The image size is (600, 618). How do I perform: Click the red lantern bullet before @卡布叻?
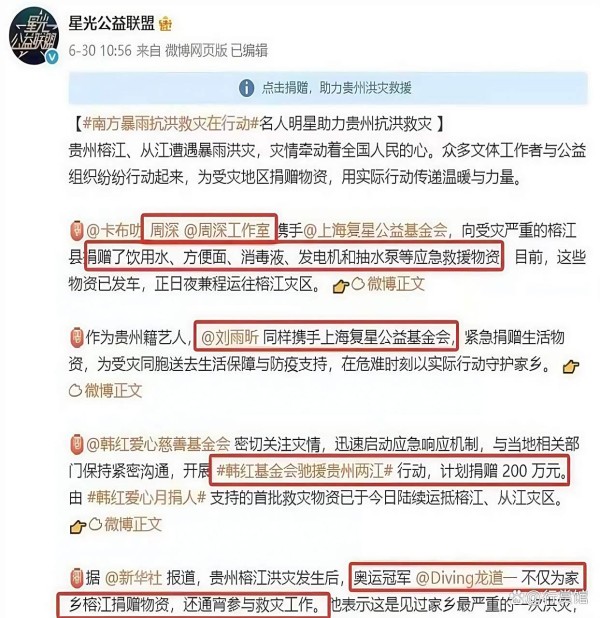(x=76, y=231)
